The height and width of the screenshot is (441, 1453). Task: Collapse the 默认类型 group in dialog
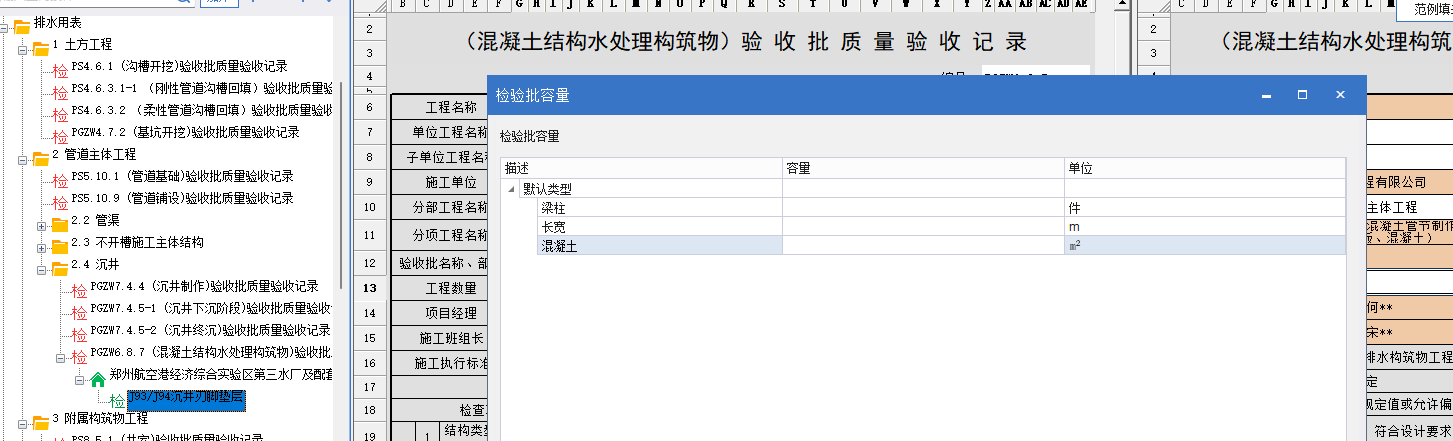click(511, 189)
